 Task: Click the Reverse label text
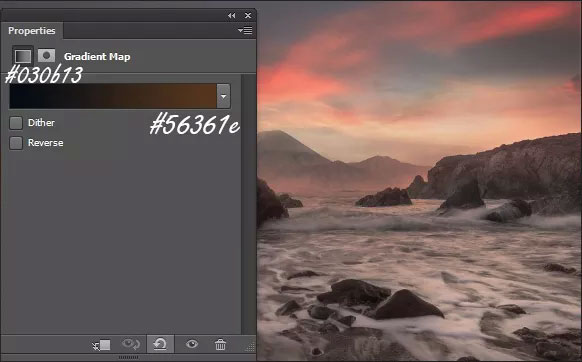click(45, 143)
